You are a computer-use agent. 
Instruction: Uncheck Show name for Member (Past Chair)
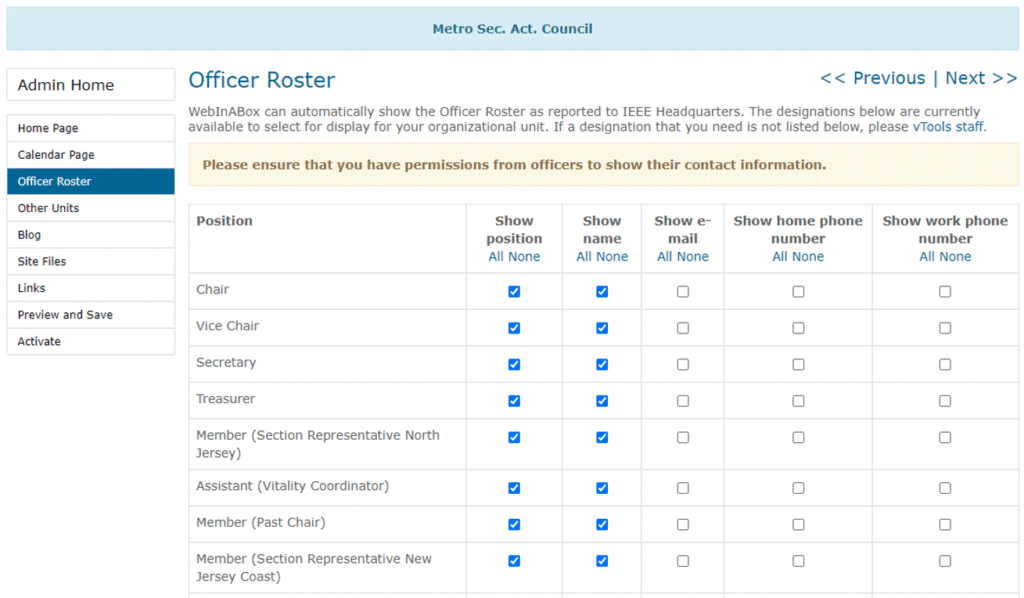pos(602,524)
